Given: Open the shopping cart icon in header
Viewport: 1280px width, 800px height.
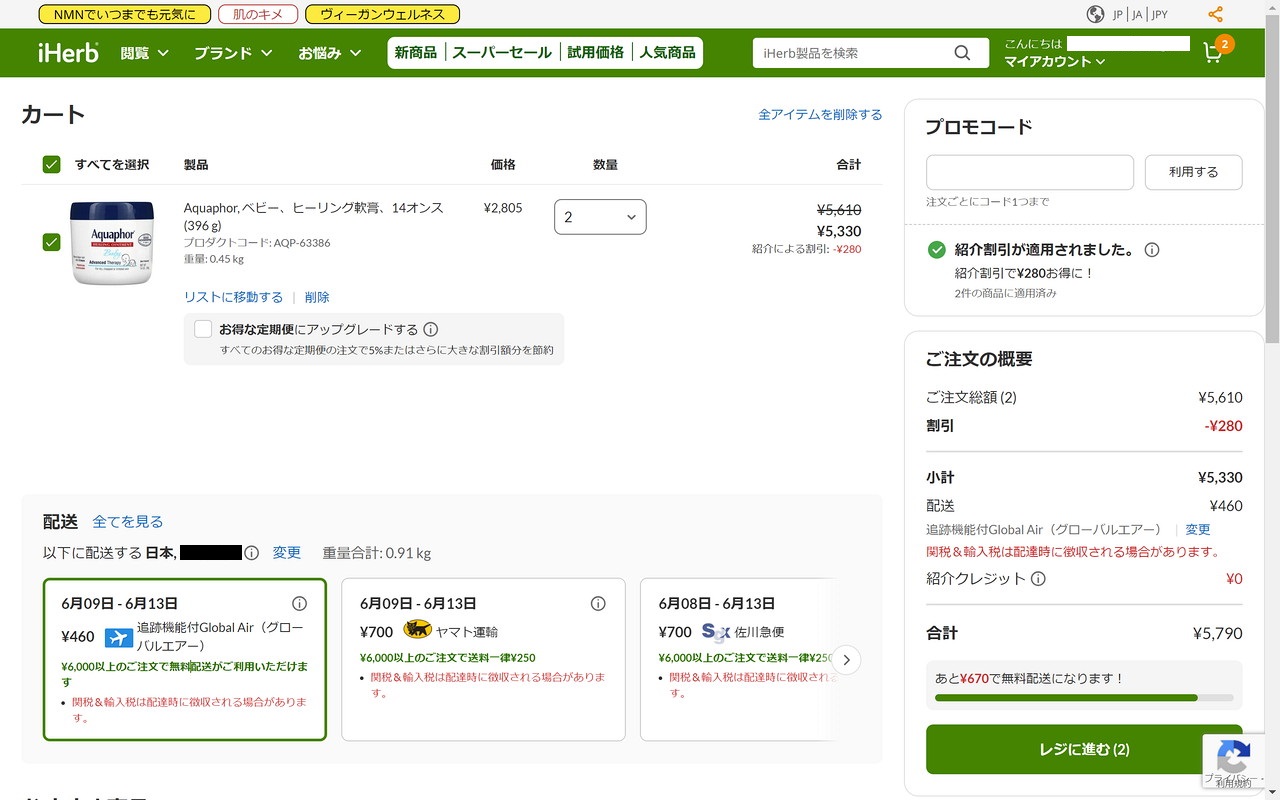Looking at the screenshot, I should pyautogui.click(x=1213, y=53).
